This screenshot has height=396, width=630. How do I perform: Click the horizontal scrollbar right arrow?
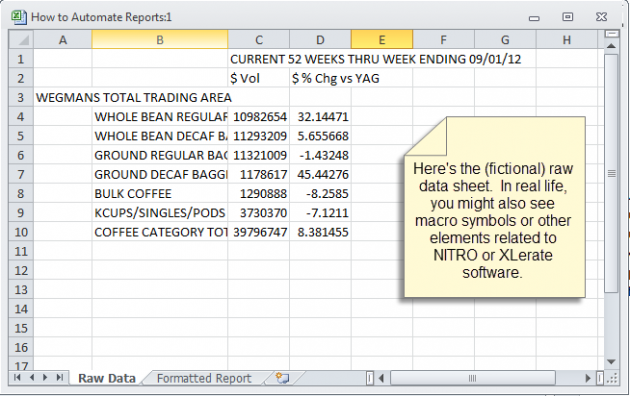click(588, 378)
